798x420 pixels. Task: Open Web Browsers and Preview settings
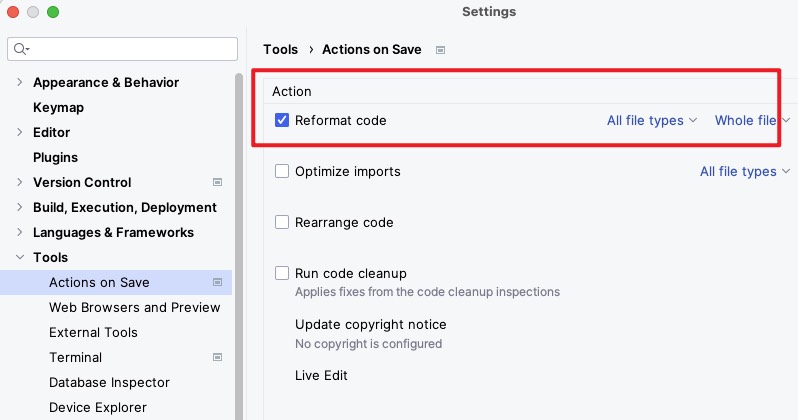pos(134,307)
